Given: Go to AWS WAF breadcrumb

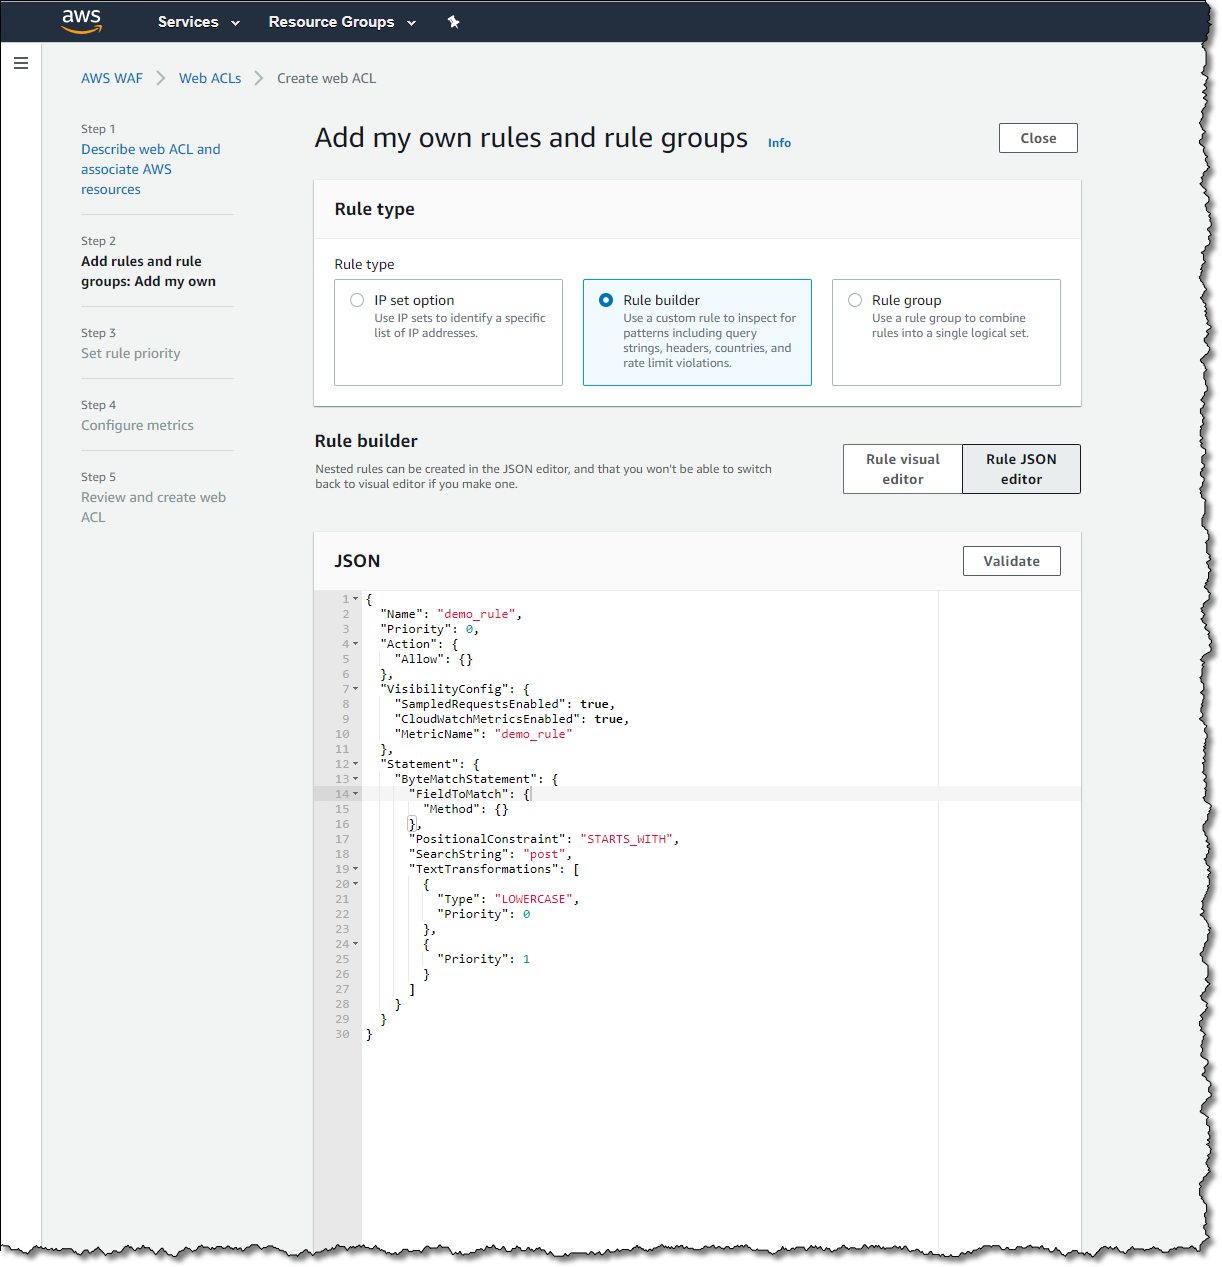Looking at the screenshot, I should [x=112, y=78].
